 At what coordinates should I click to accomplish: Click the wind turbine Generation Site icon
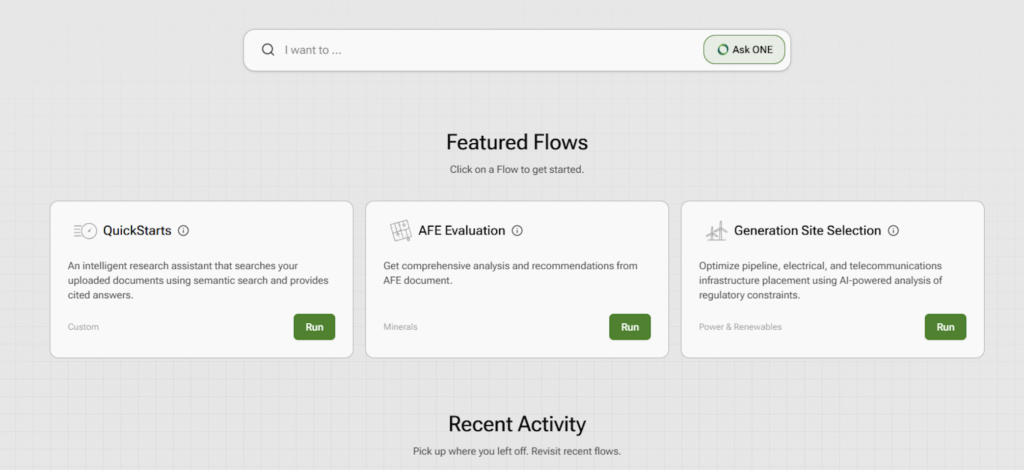716,231
